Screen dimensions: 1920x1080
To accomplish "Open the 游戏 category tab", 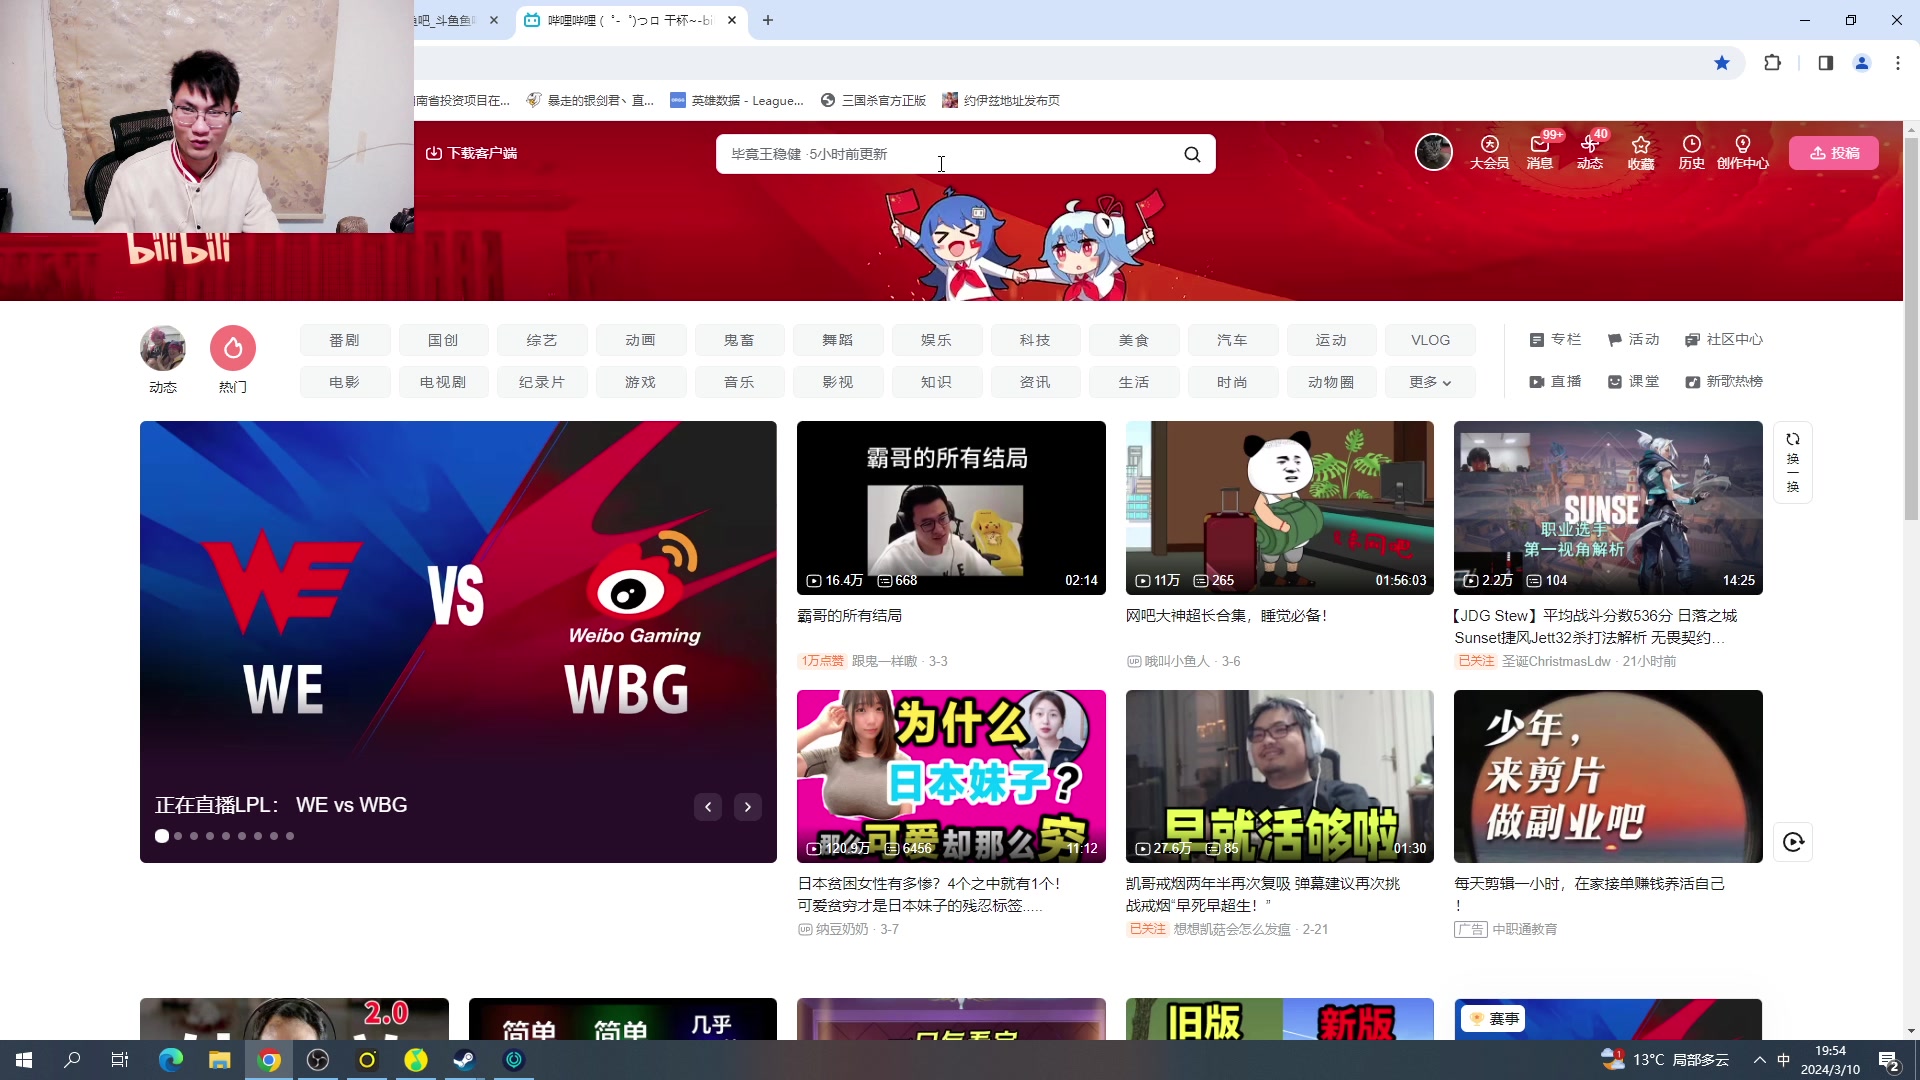I will click(x=640, y=382).
